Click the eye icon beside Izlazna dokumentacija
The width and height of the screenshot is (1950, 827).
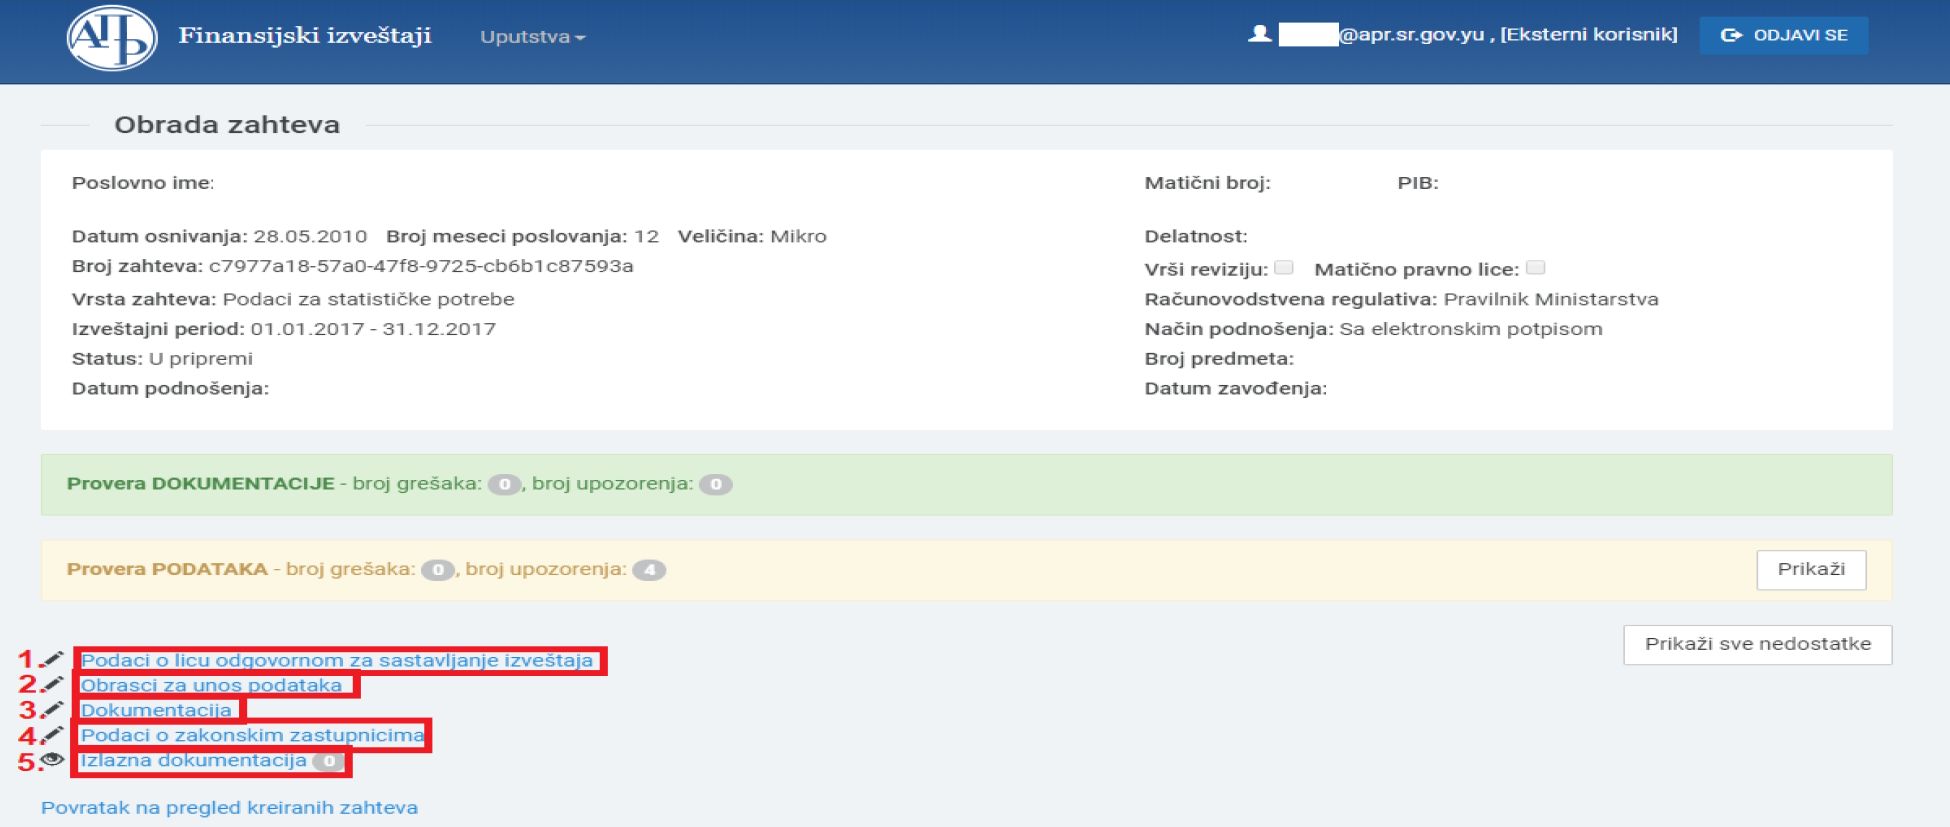[x=54, y=760]
